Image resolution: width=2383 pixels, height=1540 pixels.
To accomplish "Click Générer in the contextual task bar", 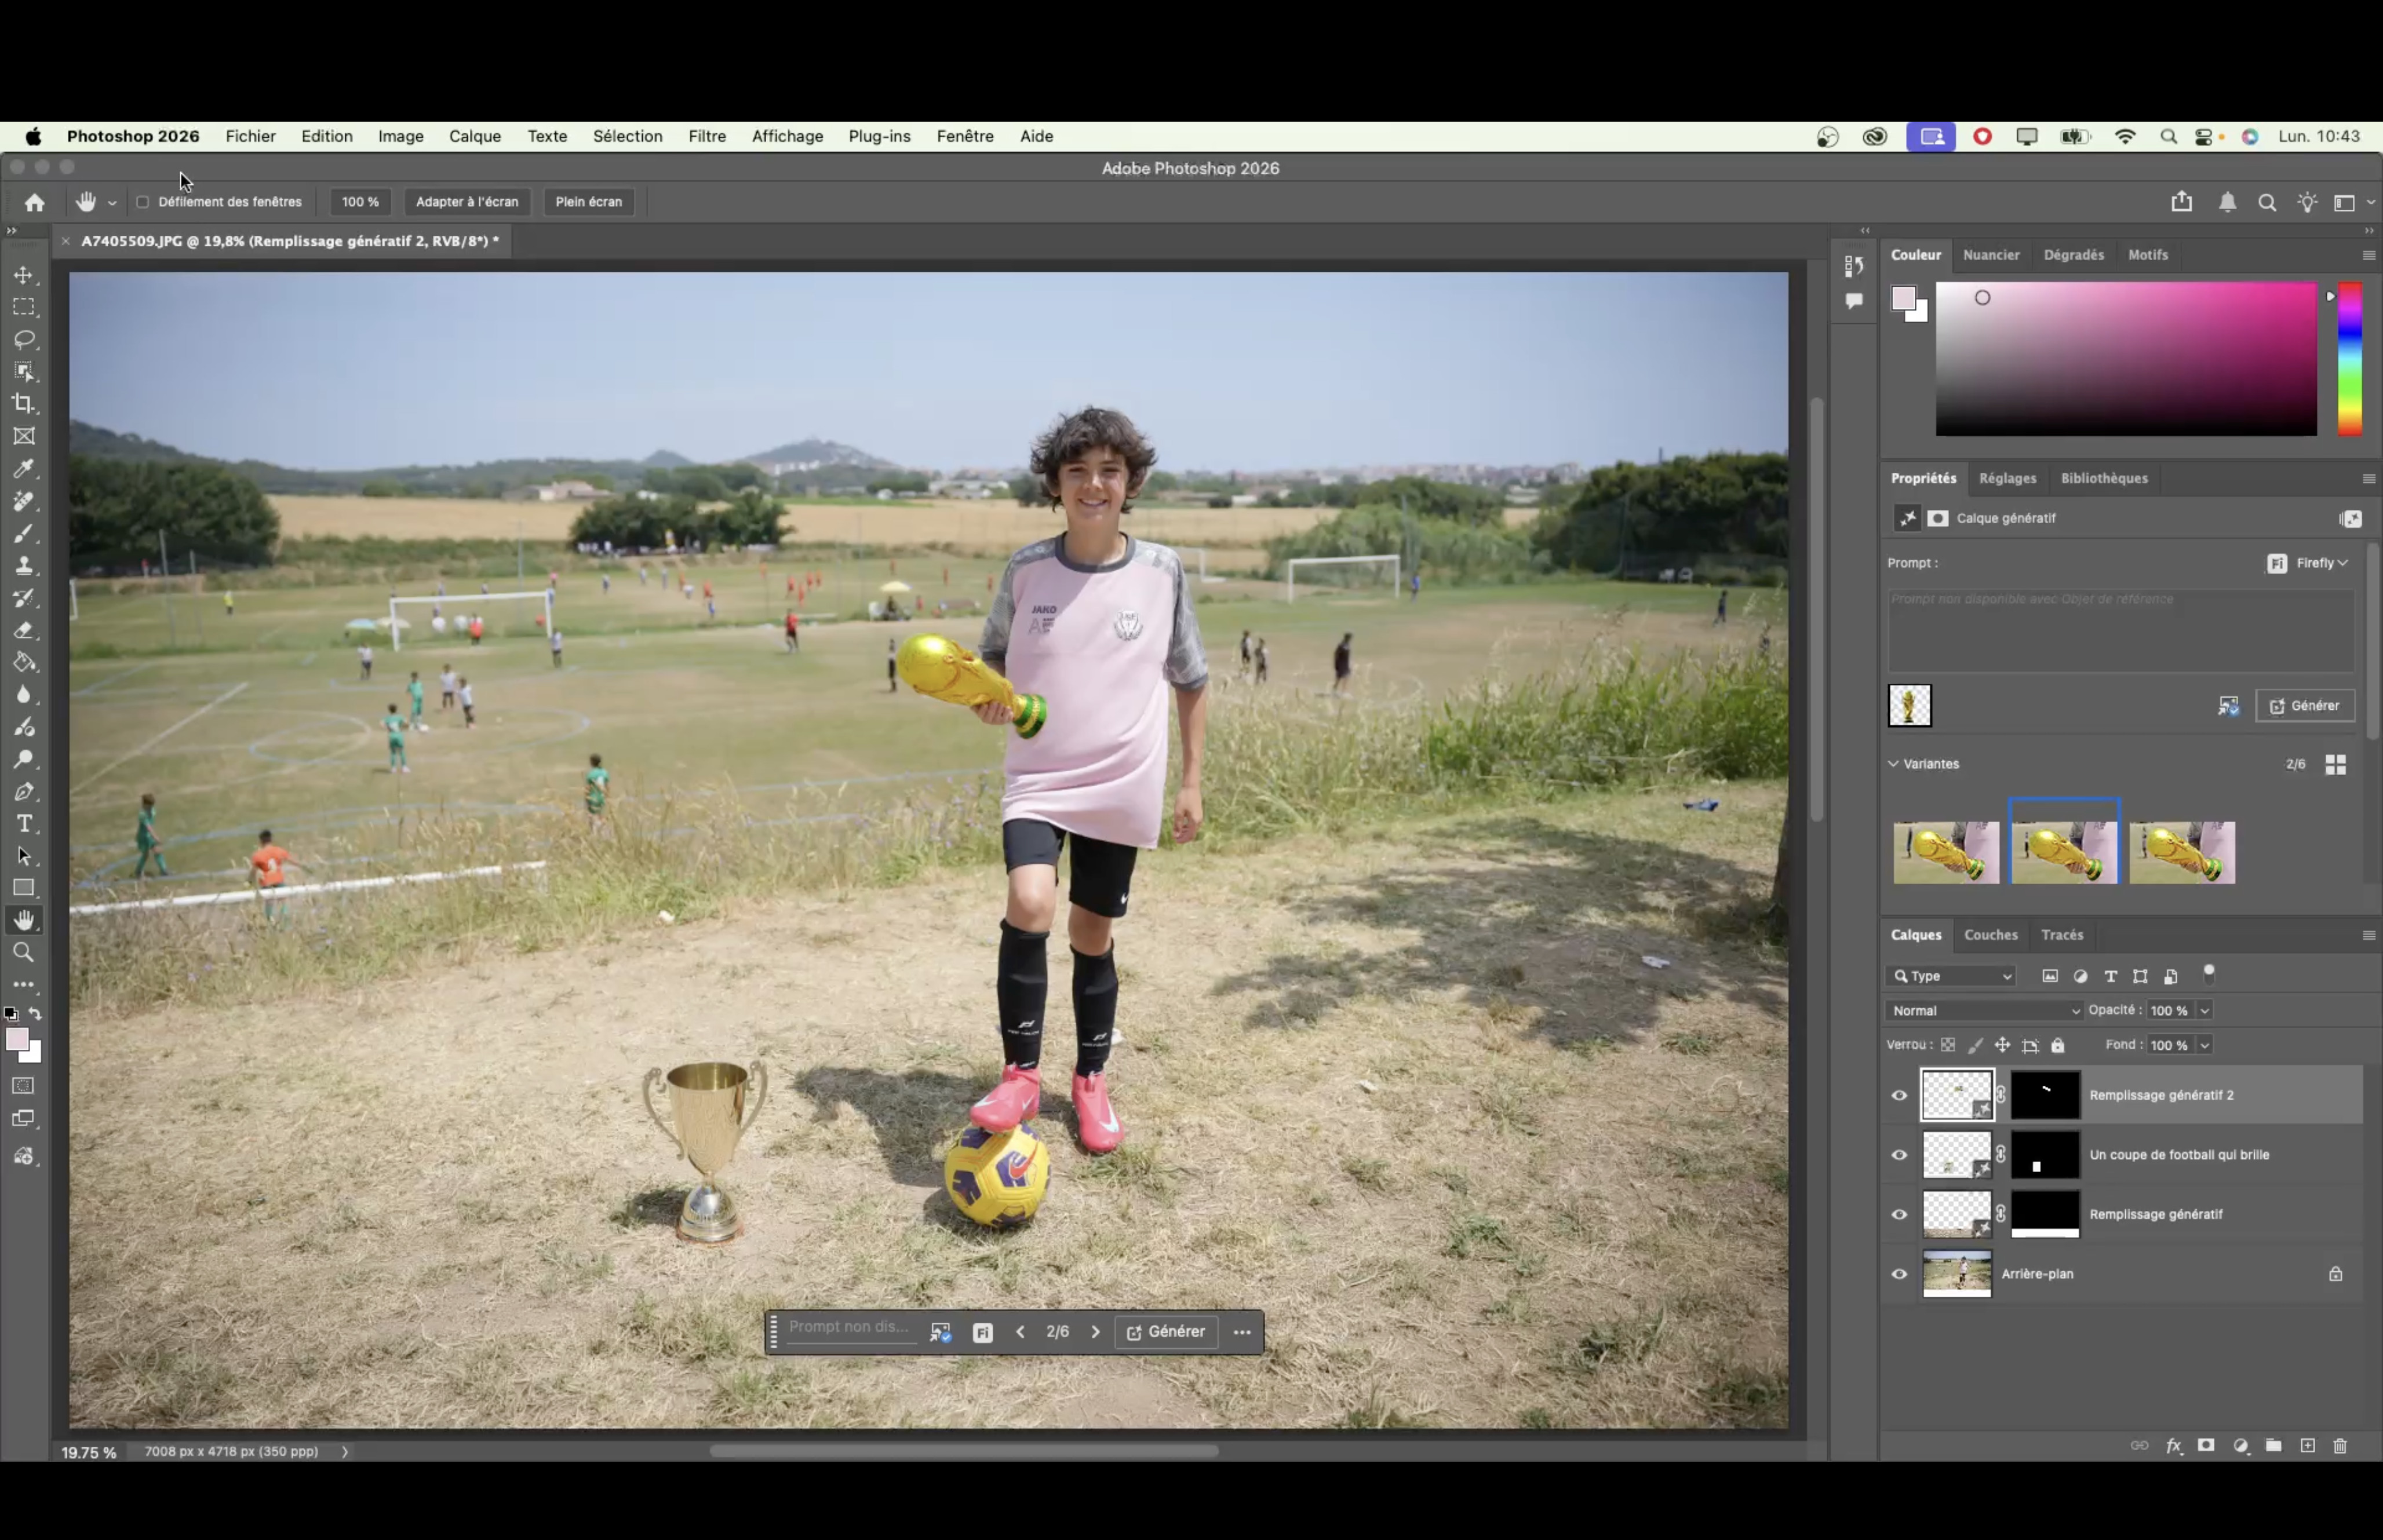I will [1166, 1332].
